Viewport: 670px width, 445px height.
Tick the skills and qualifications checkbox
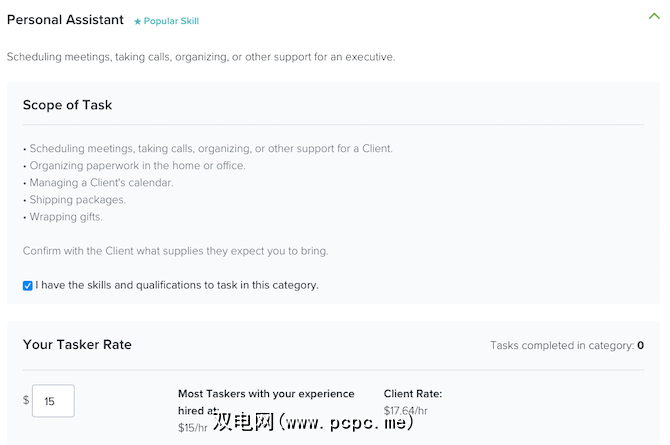tap(28, 285)
